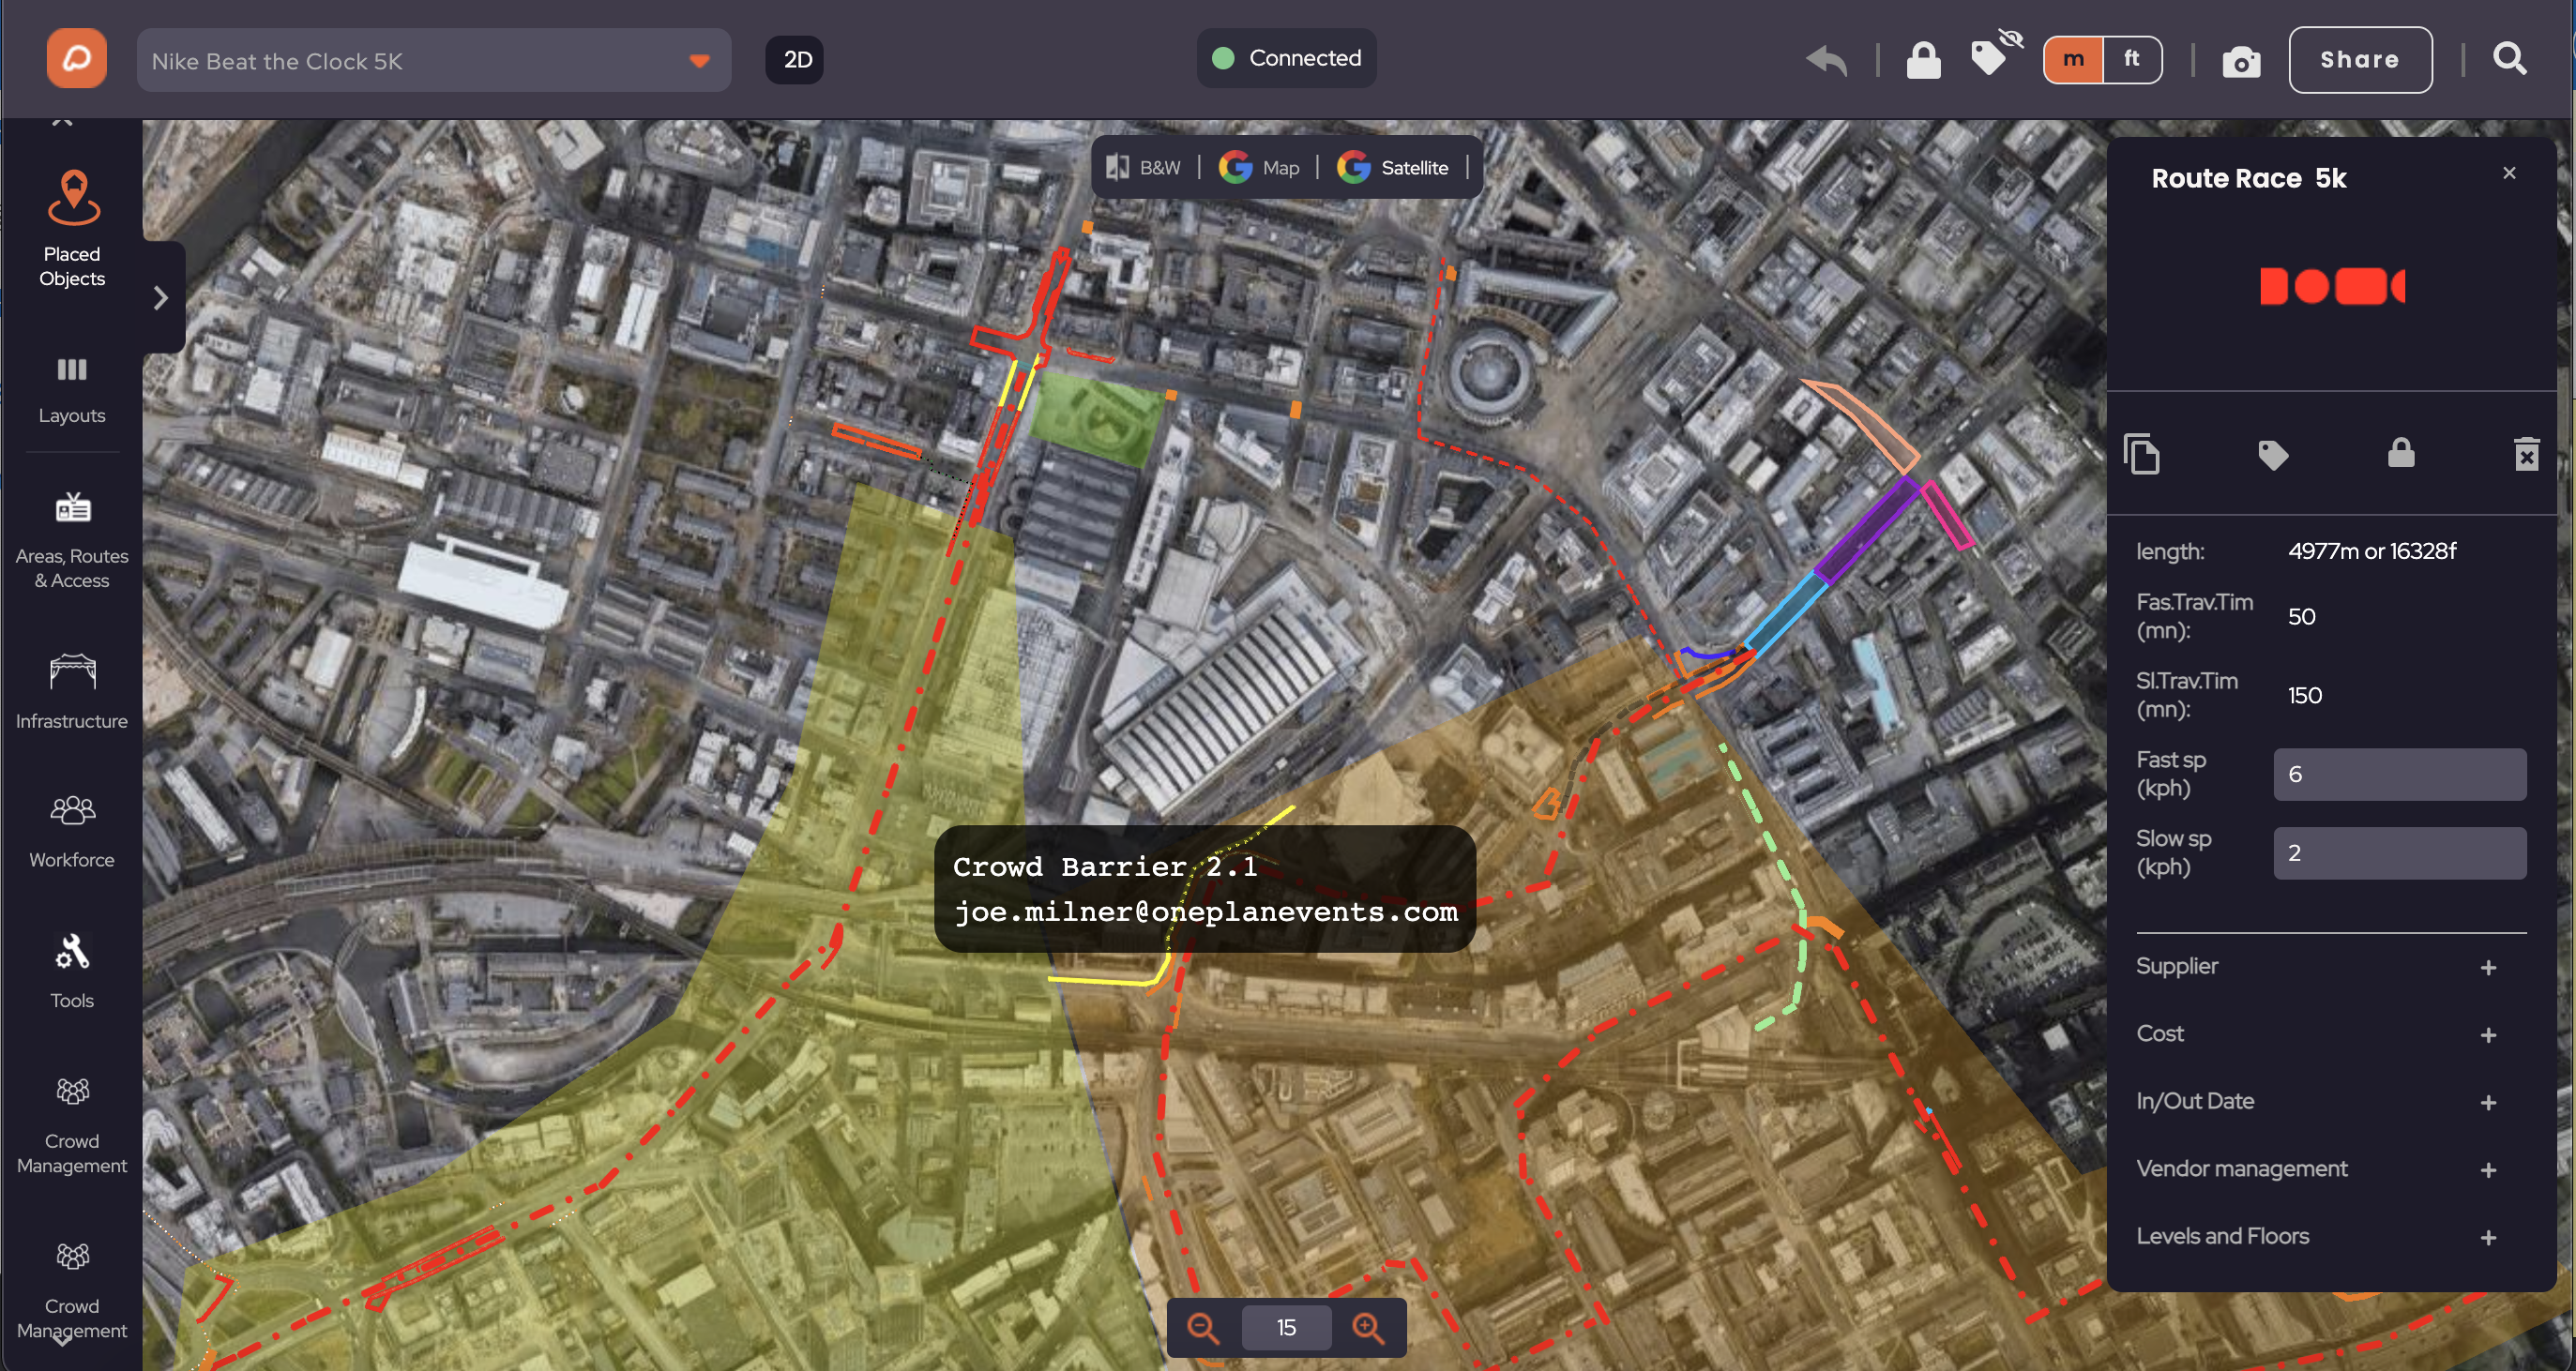Lock route with panel lock icon
The height and width of the screenshot is (1371, 2576).
pos(2401,453)
